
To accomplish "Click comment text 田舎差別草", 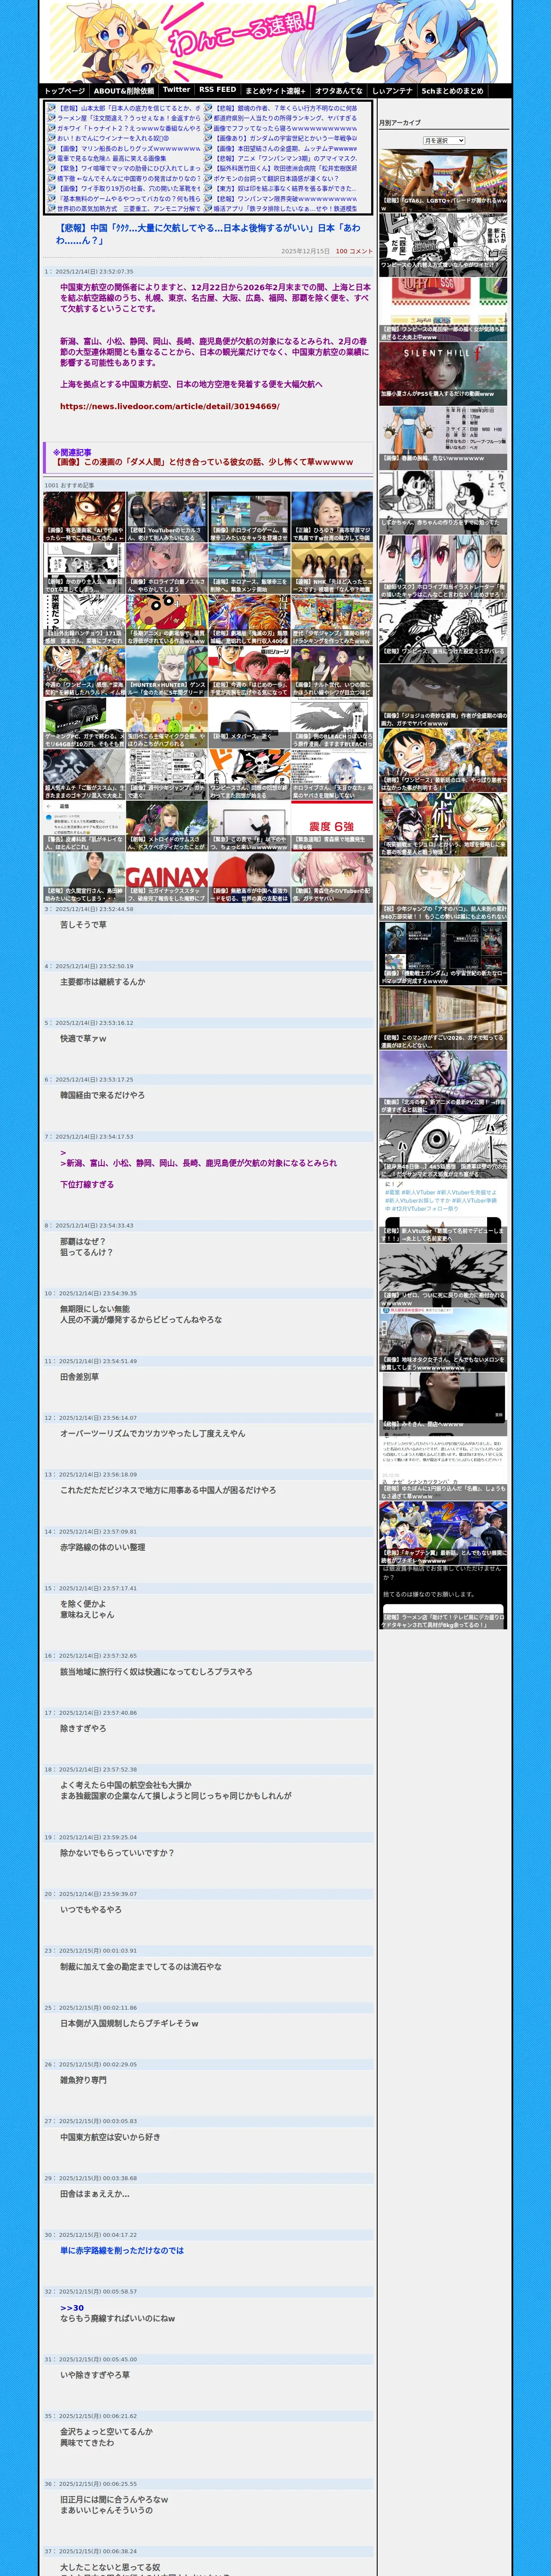I will click(79, 1377).
